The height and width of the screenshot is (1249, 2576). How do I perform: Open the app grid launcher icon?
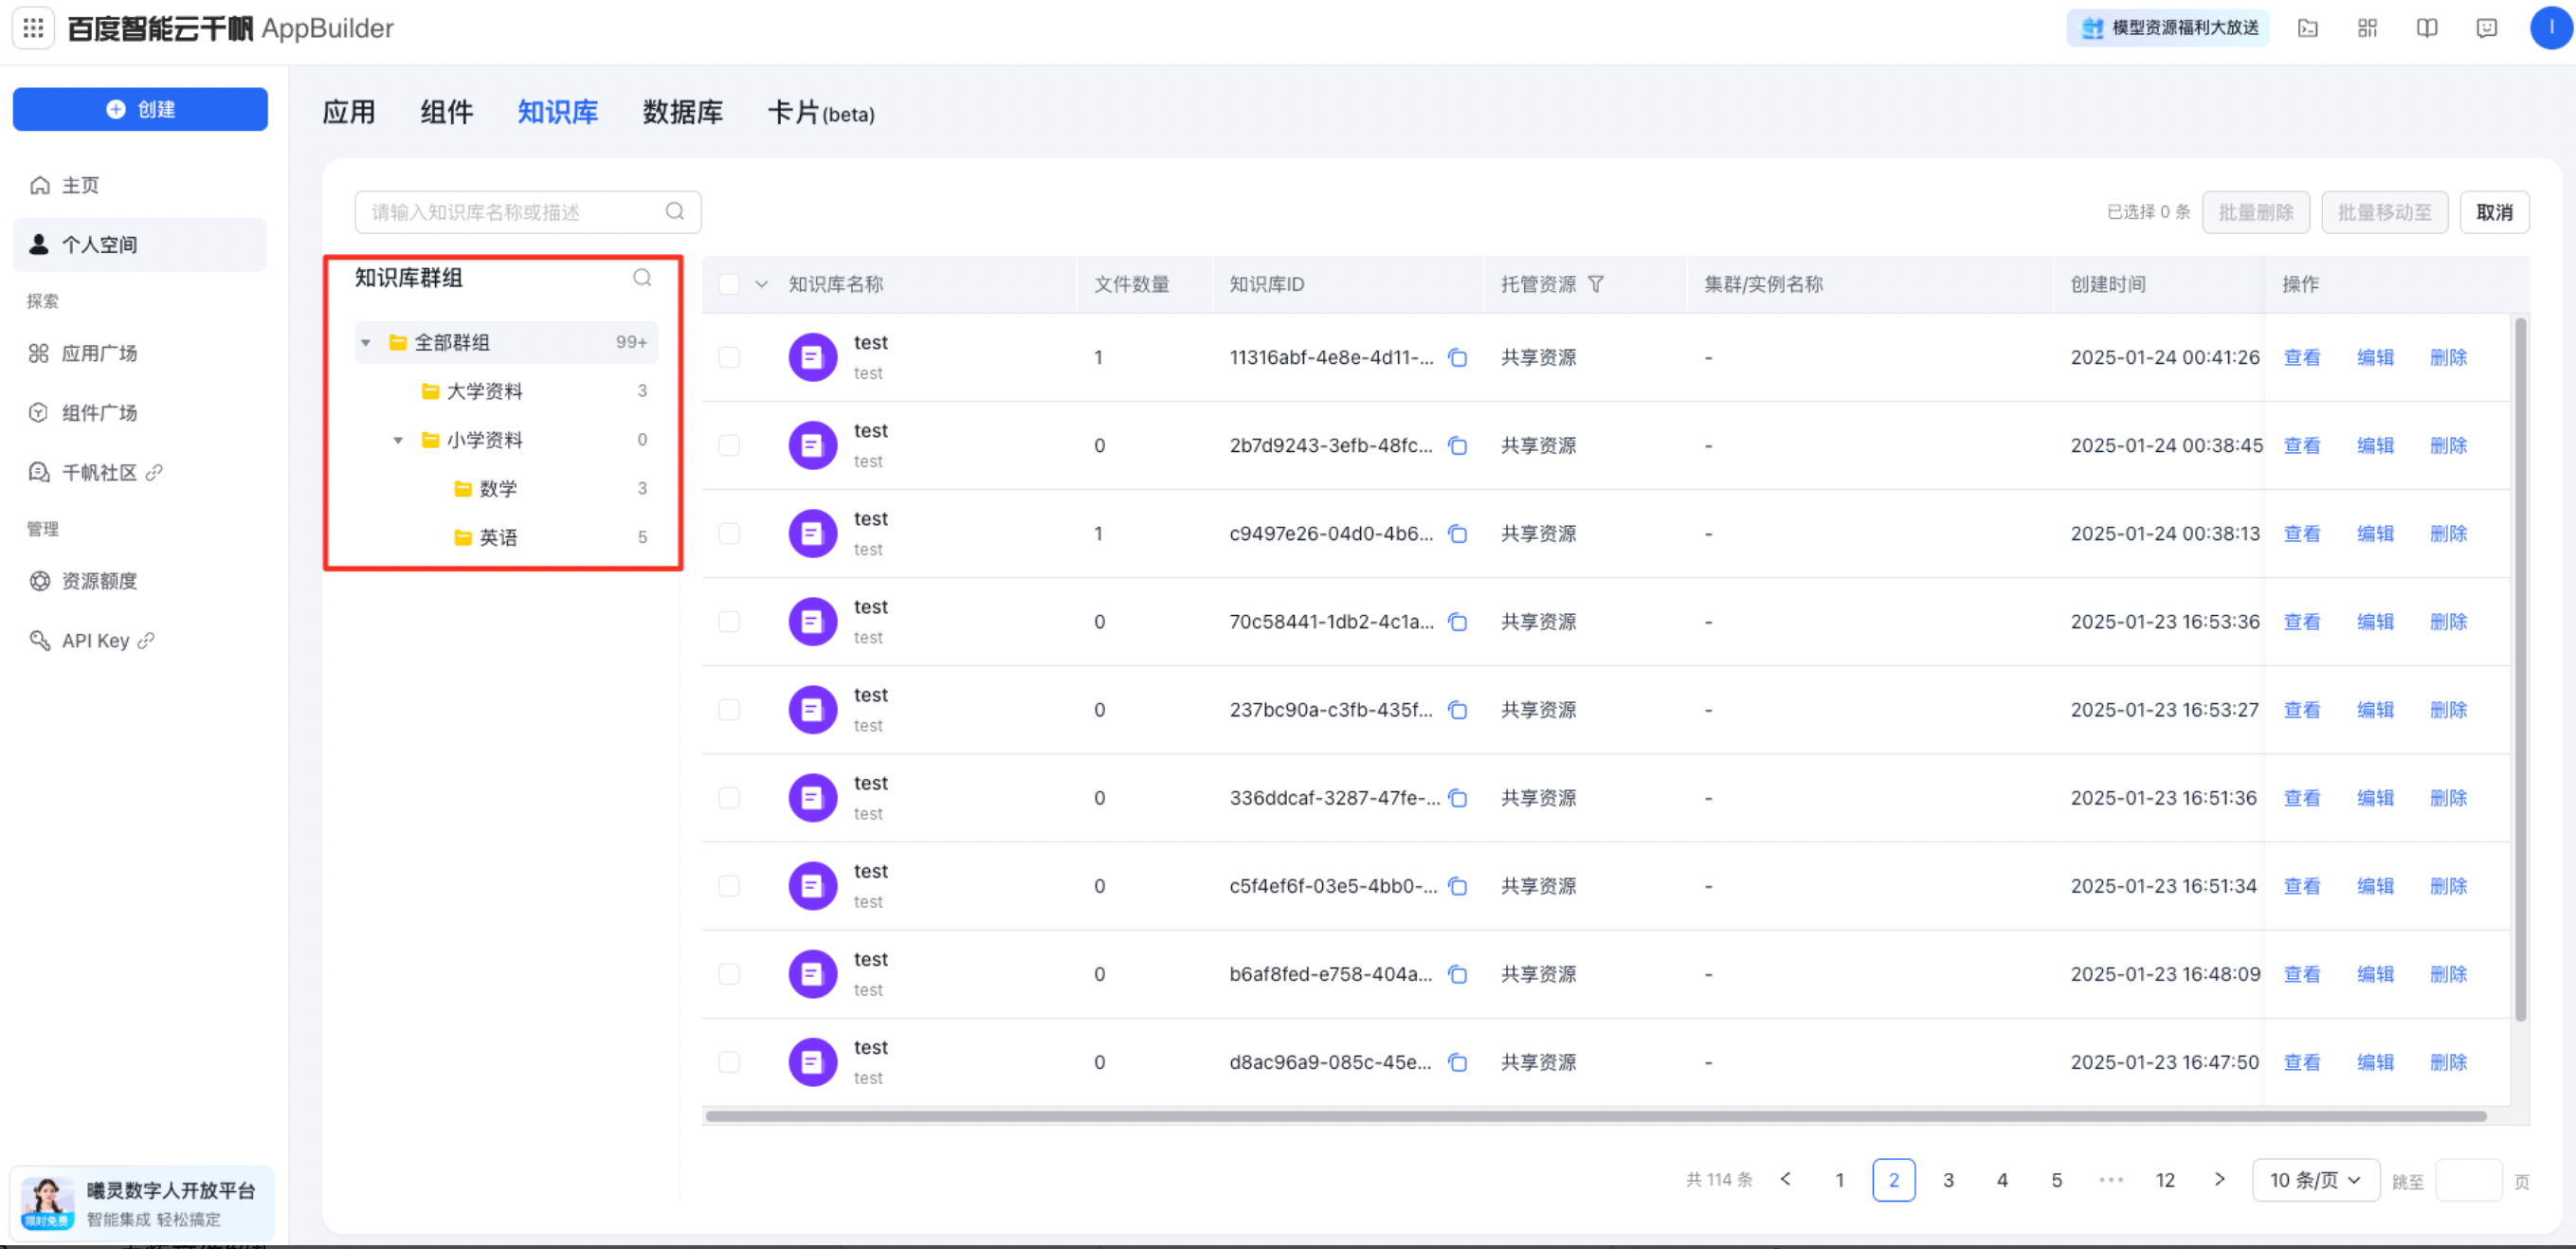pos(33,28)
